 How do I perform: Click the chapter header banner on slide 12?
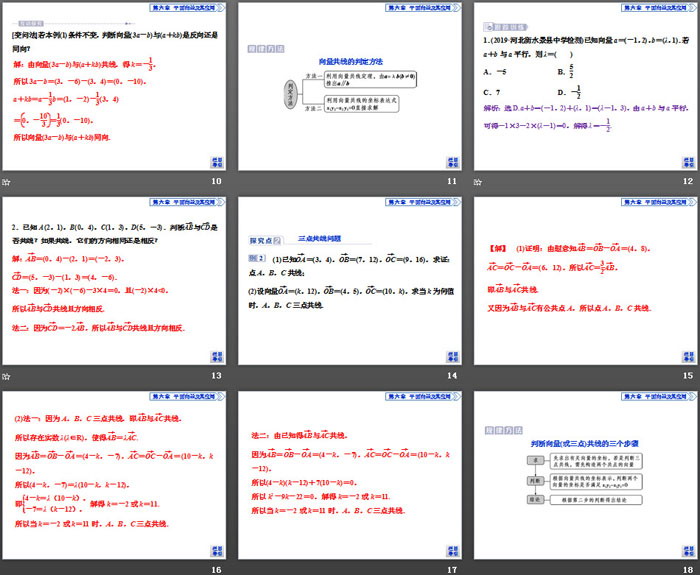[x=658, y=8]
